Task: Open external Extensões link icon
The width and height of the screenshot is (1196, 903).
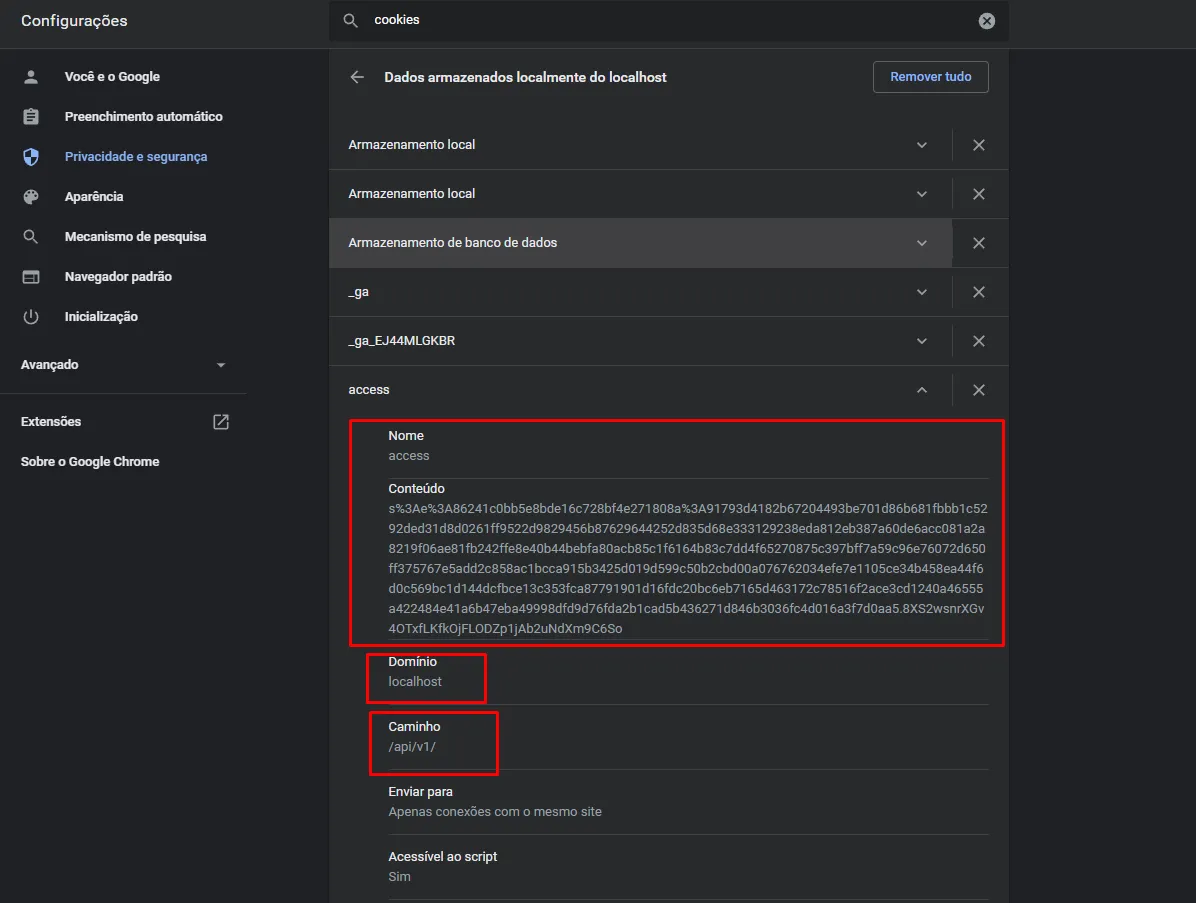Action: (221, 422)
